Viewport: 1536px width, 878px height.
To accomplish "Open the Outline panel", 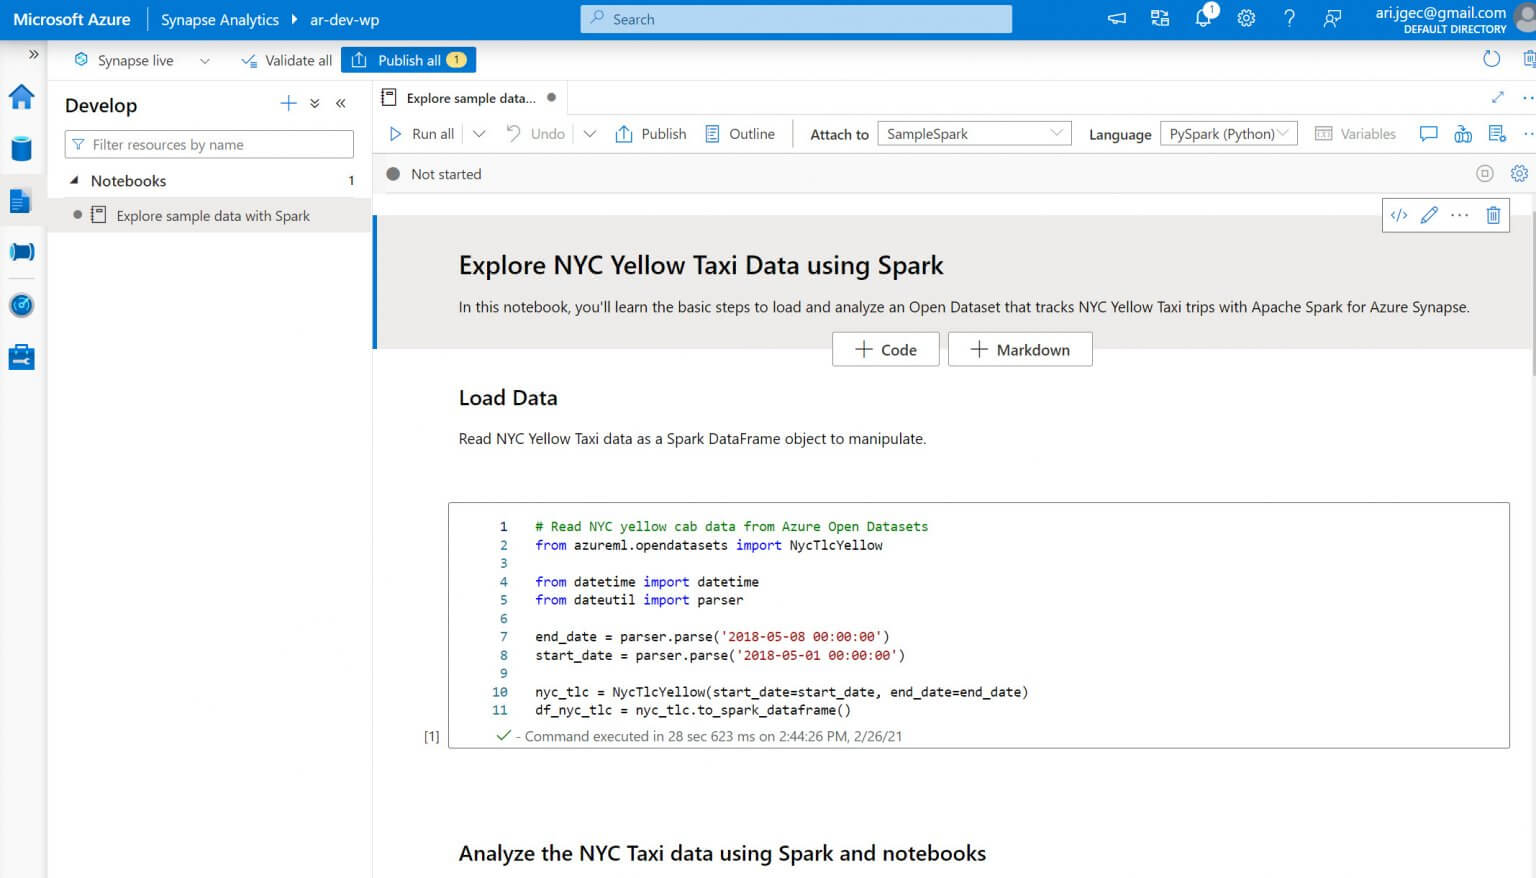I will [741, 133].
